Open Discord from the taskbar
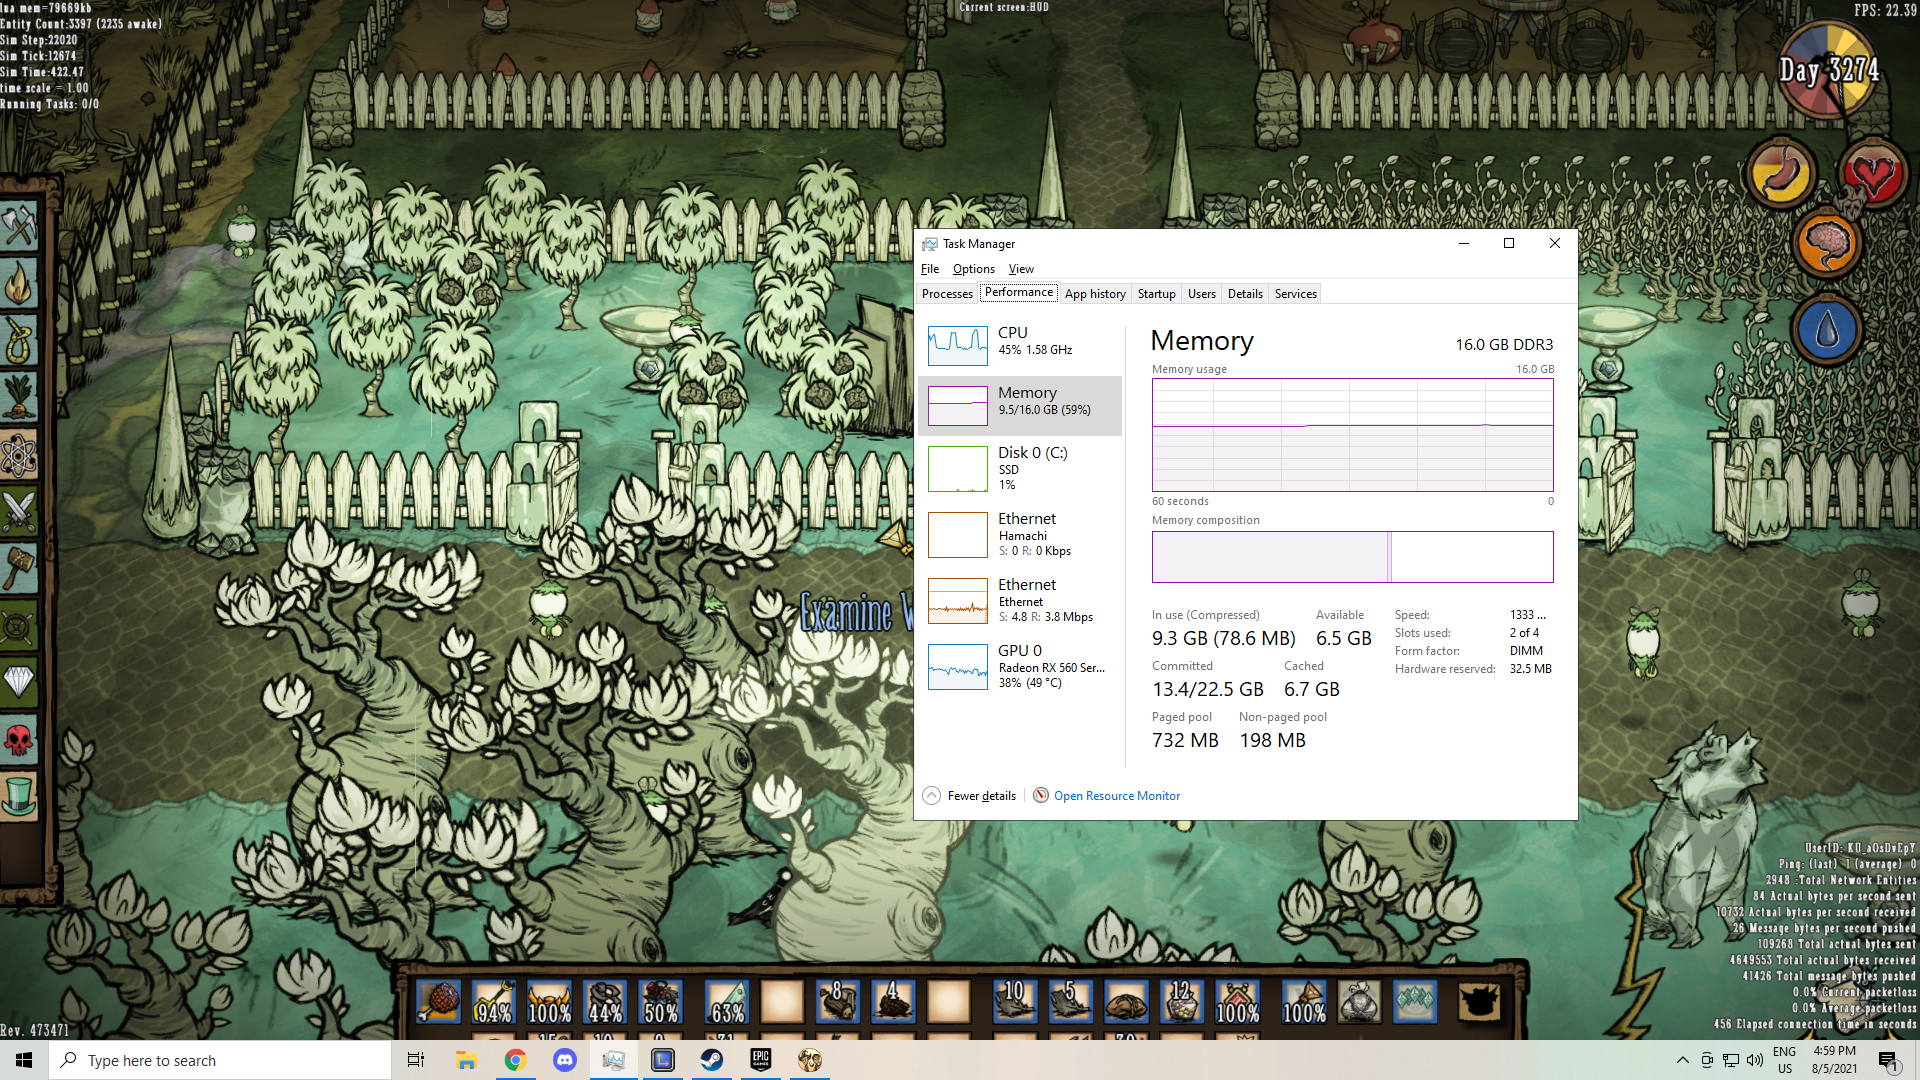Viewport: 1920px width, 1080px height. click(x=564, y=1060)
